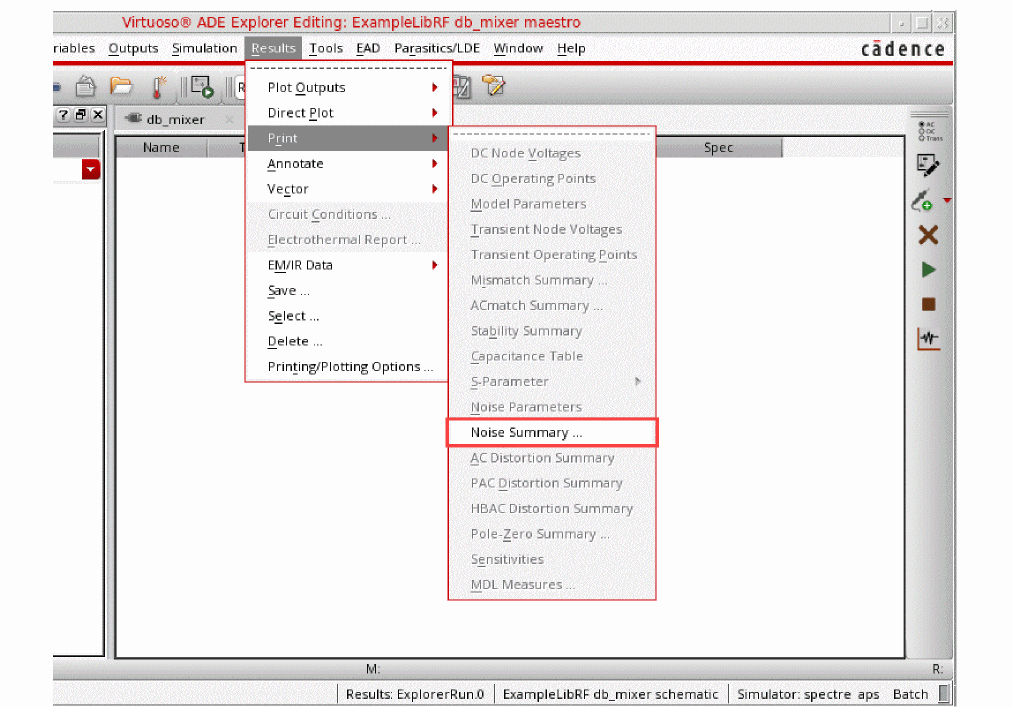This screenshot has width=1013, height=707.
Task: Click the Results menu in the menu bar
Action: click(273, 48)
